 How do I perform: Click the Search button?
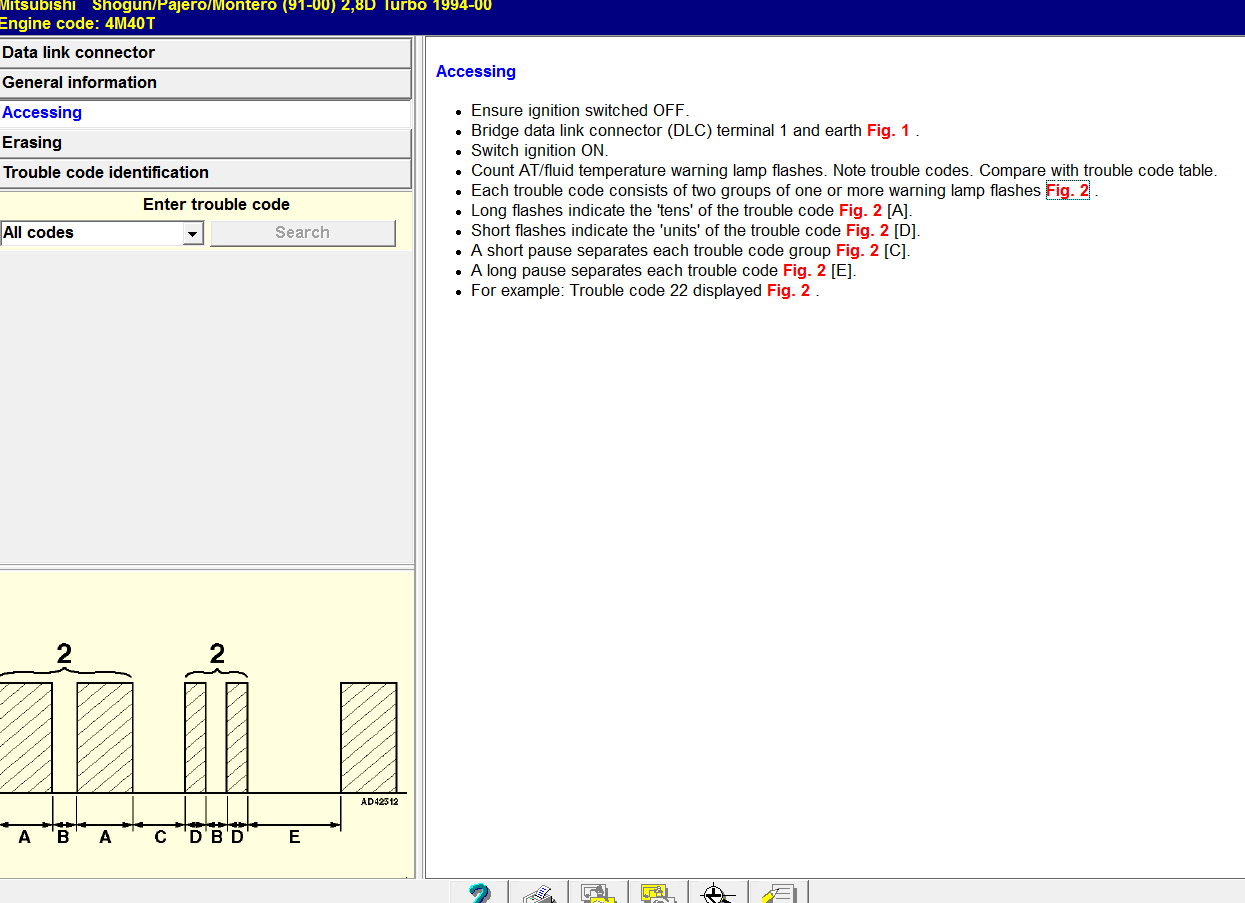point(303,233)
